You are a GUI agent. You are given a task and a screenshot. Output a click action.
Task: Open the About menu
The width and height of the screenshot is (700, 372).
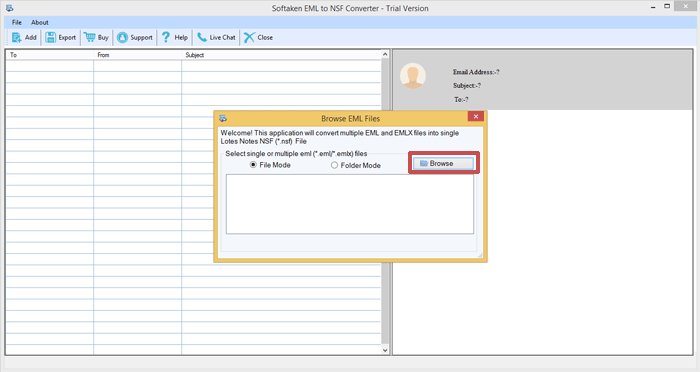click(40, 22)
